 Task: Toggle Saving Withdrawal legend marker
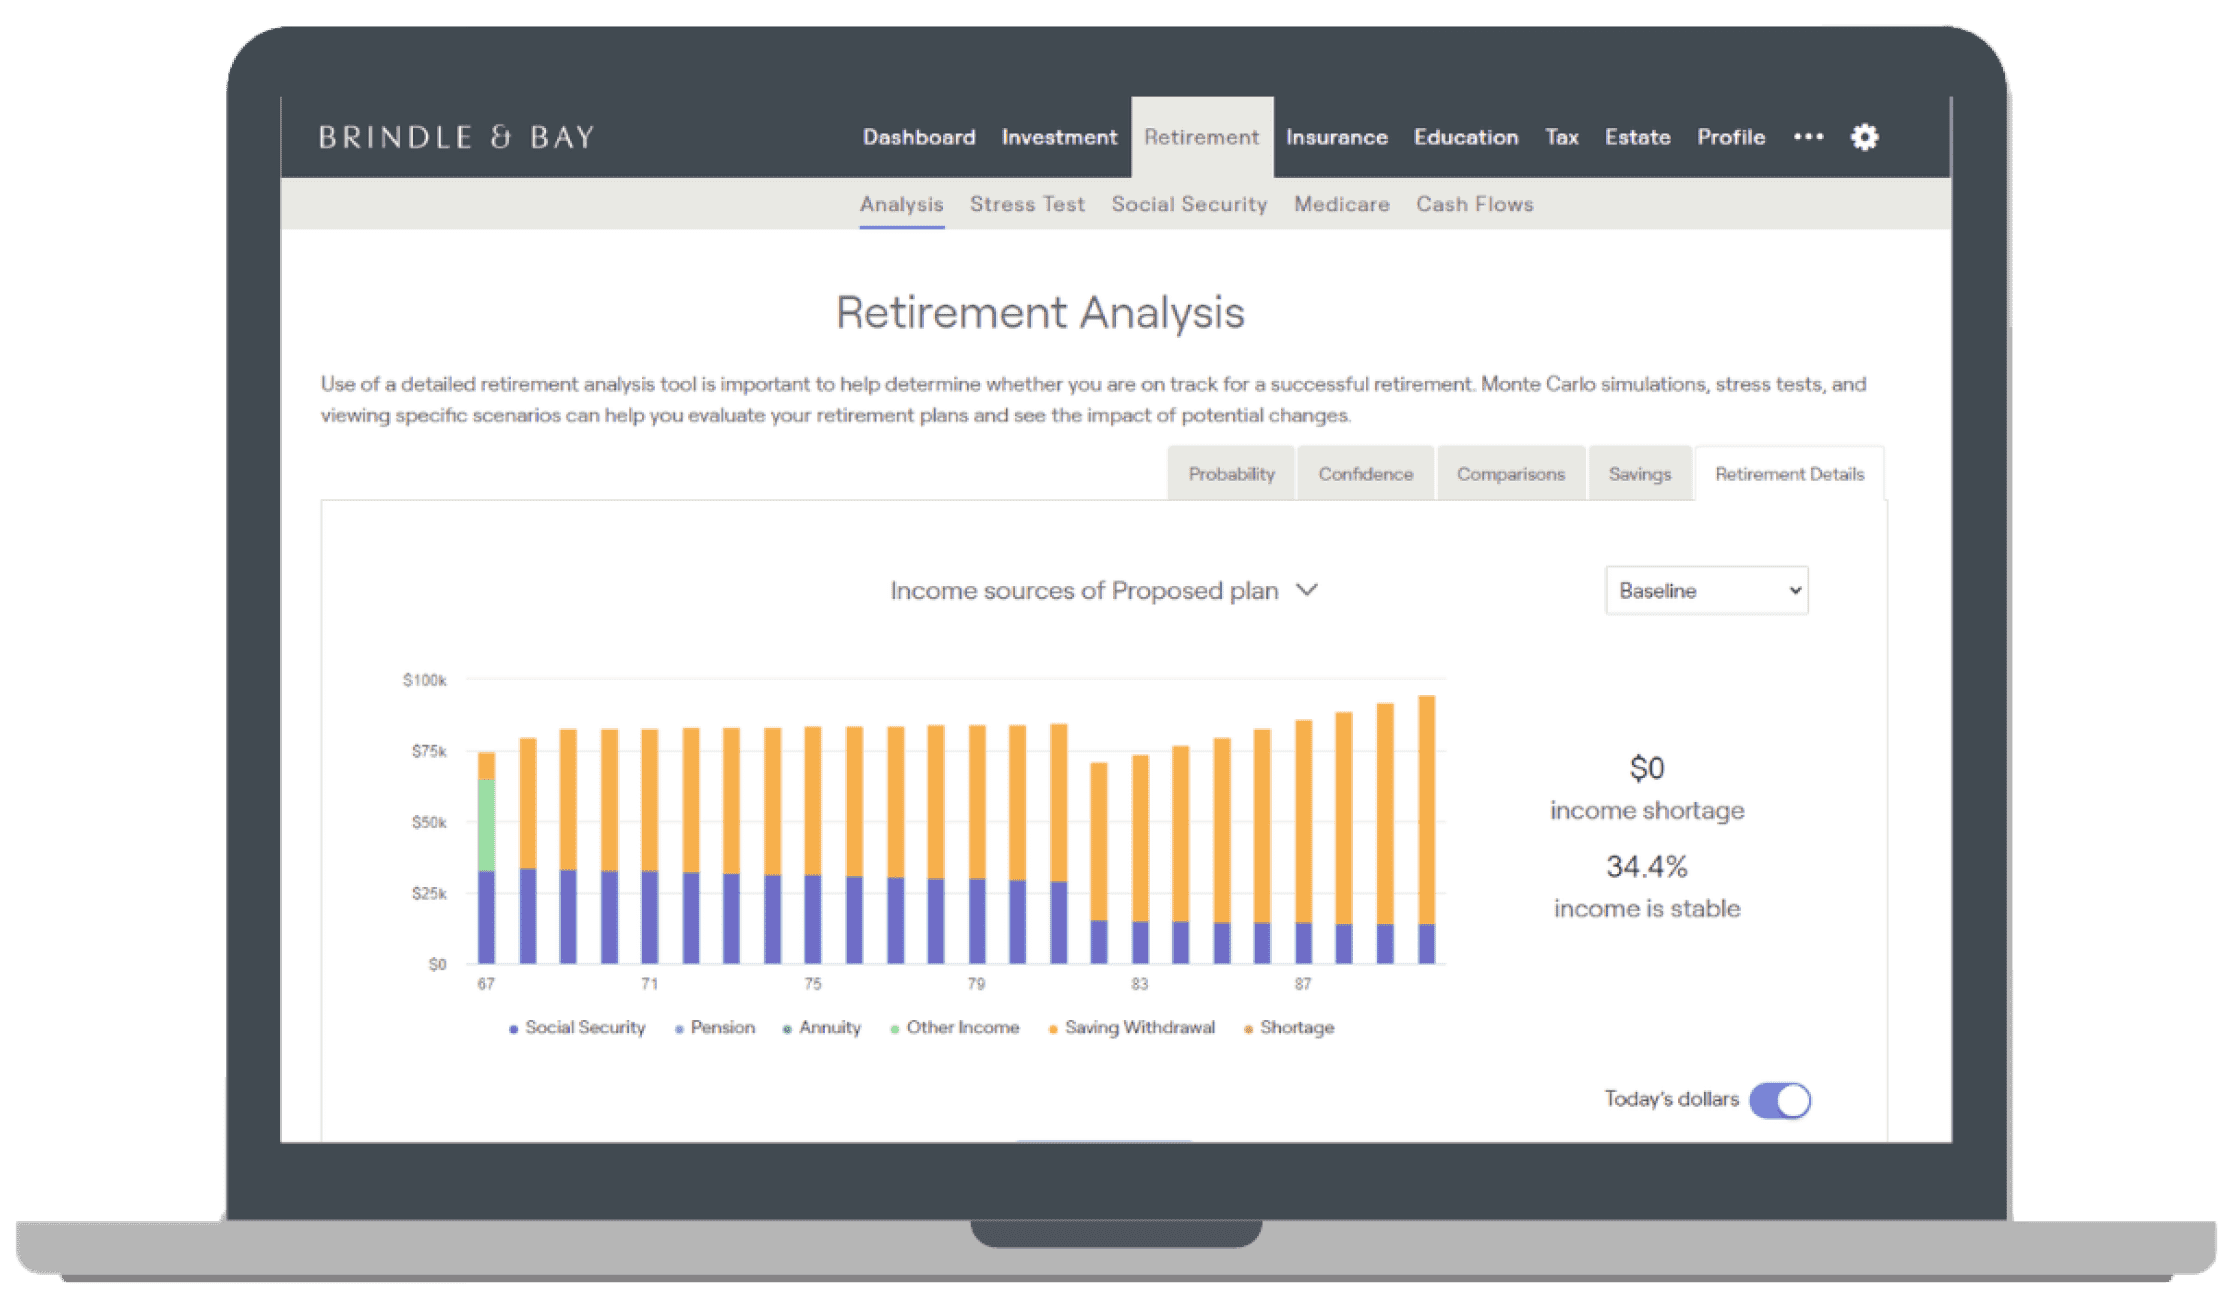[x=1053, y=1029]
